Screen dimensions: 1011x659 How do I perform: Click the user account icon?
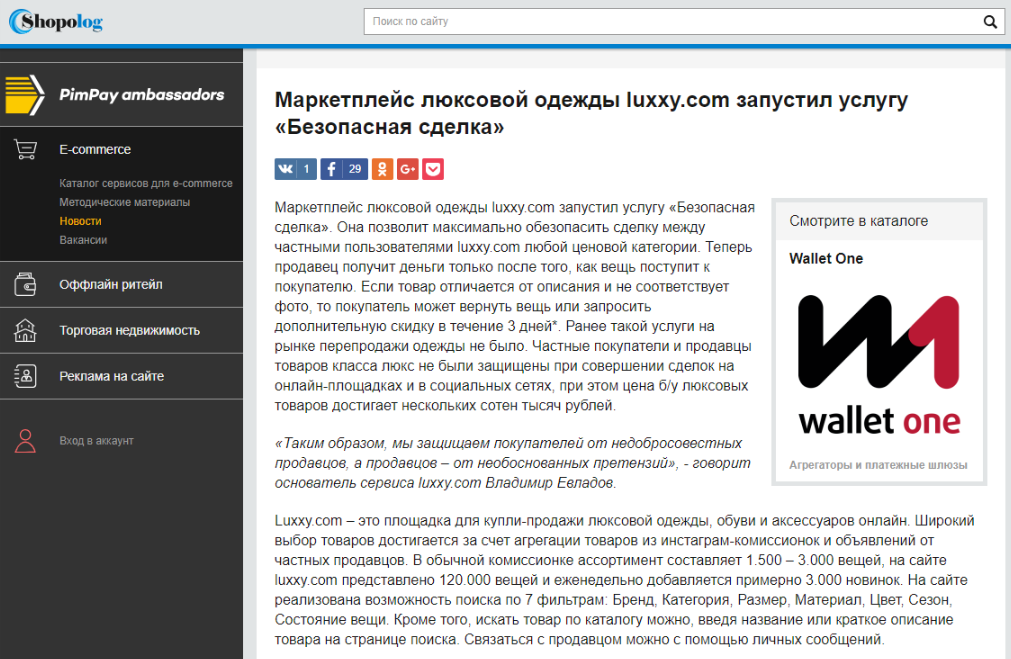click(26, 440)
